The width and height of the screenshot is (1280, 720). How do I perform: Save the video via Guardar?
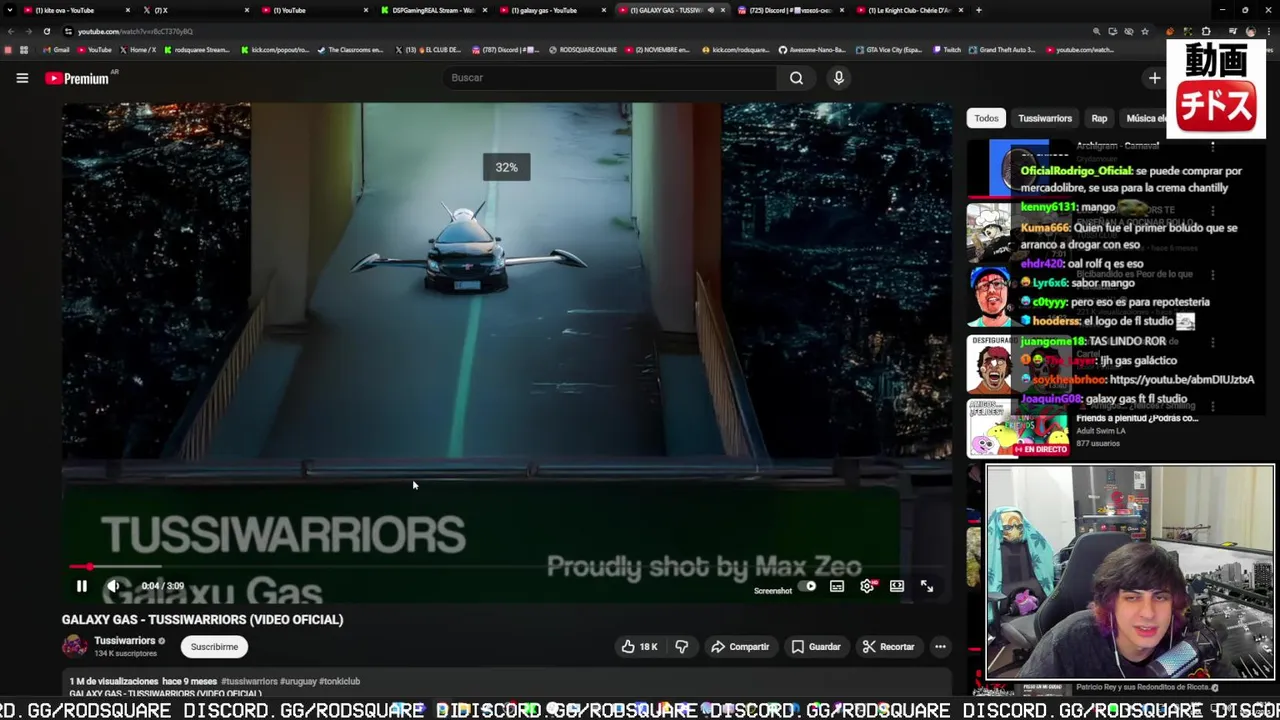point(816,647)
